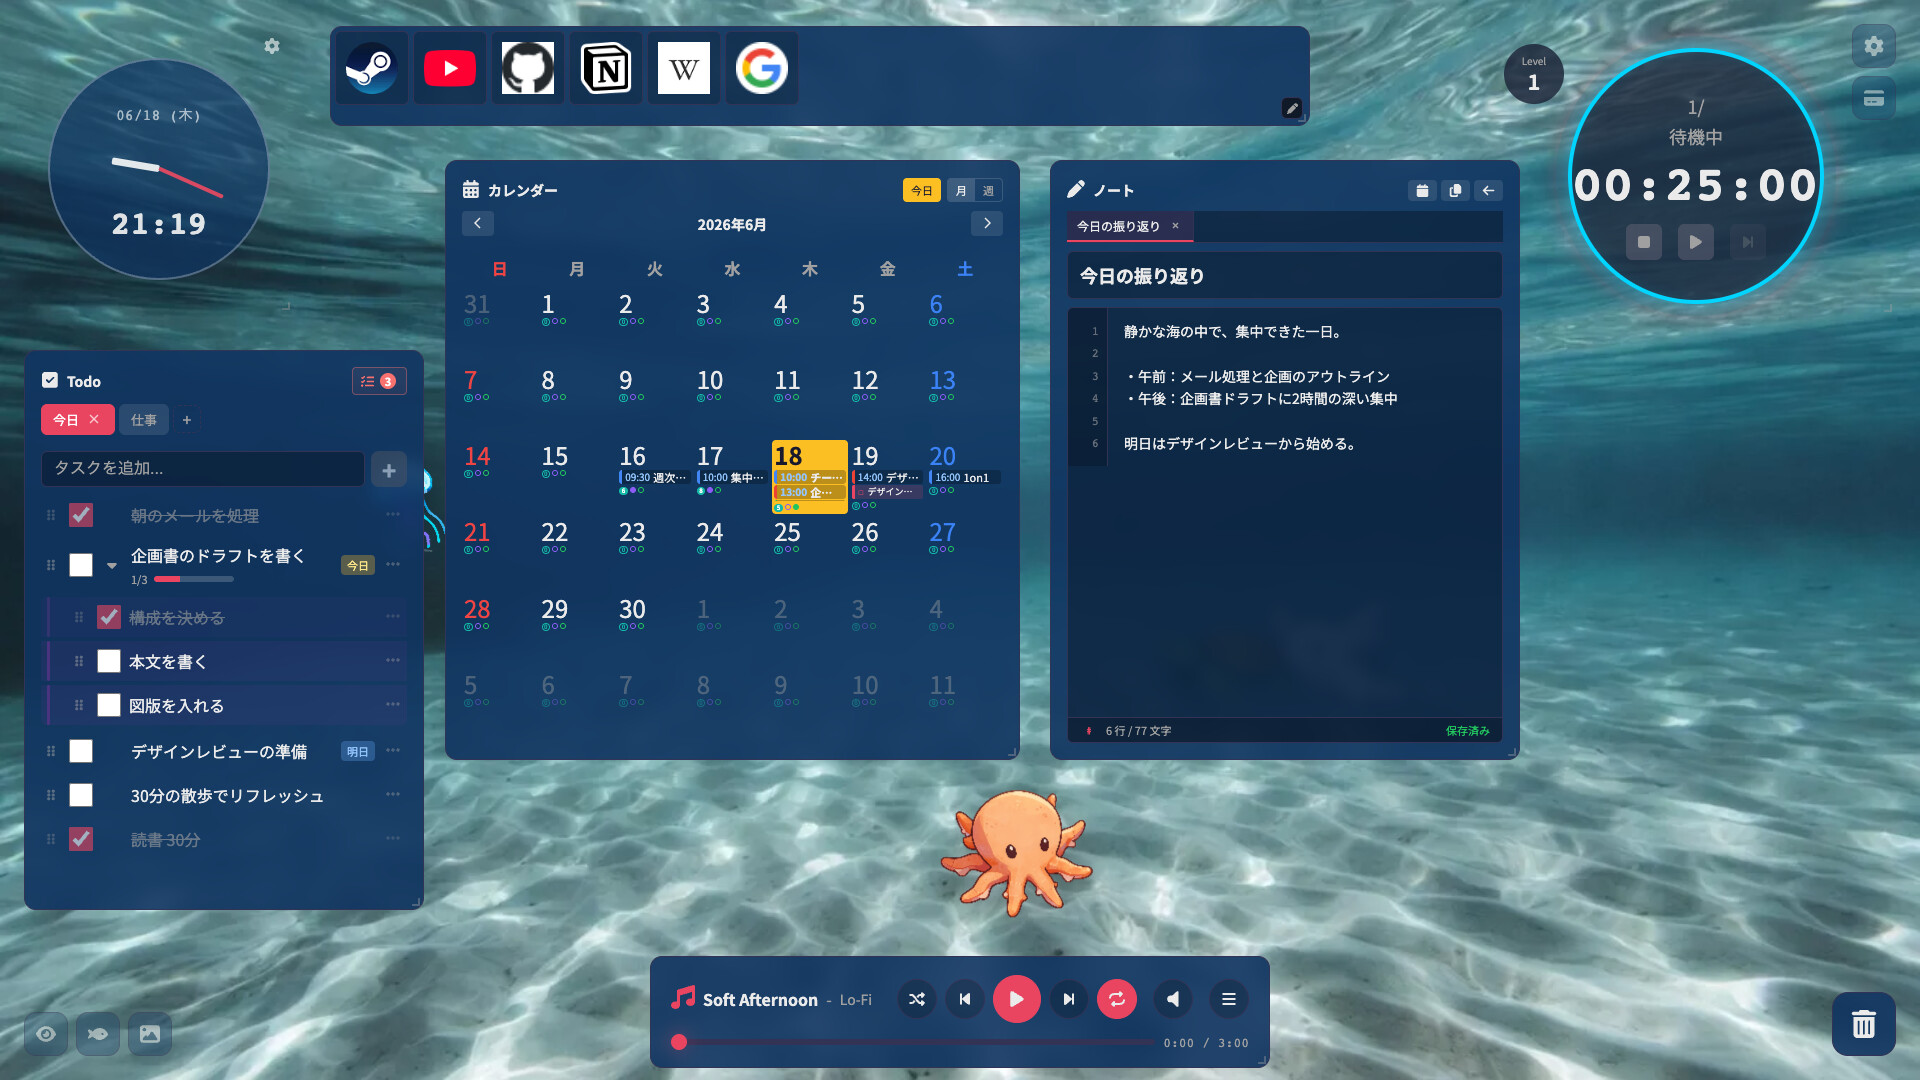
Task: Open the GitHub shortcut icon
Action: coord(528,68)
